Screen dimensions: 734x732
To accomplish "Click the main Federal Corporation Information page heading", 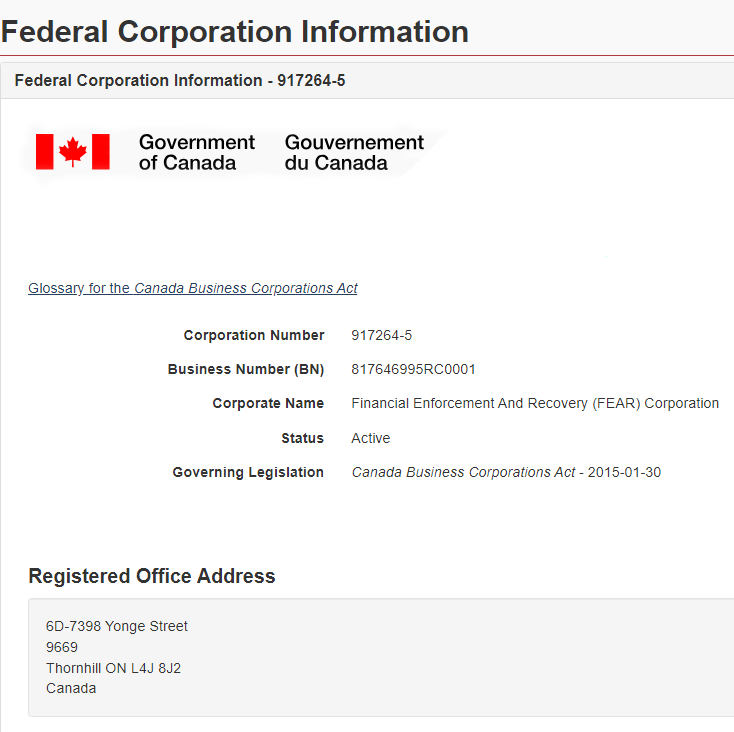I will pos(235,31).
